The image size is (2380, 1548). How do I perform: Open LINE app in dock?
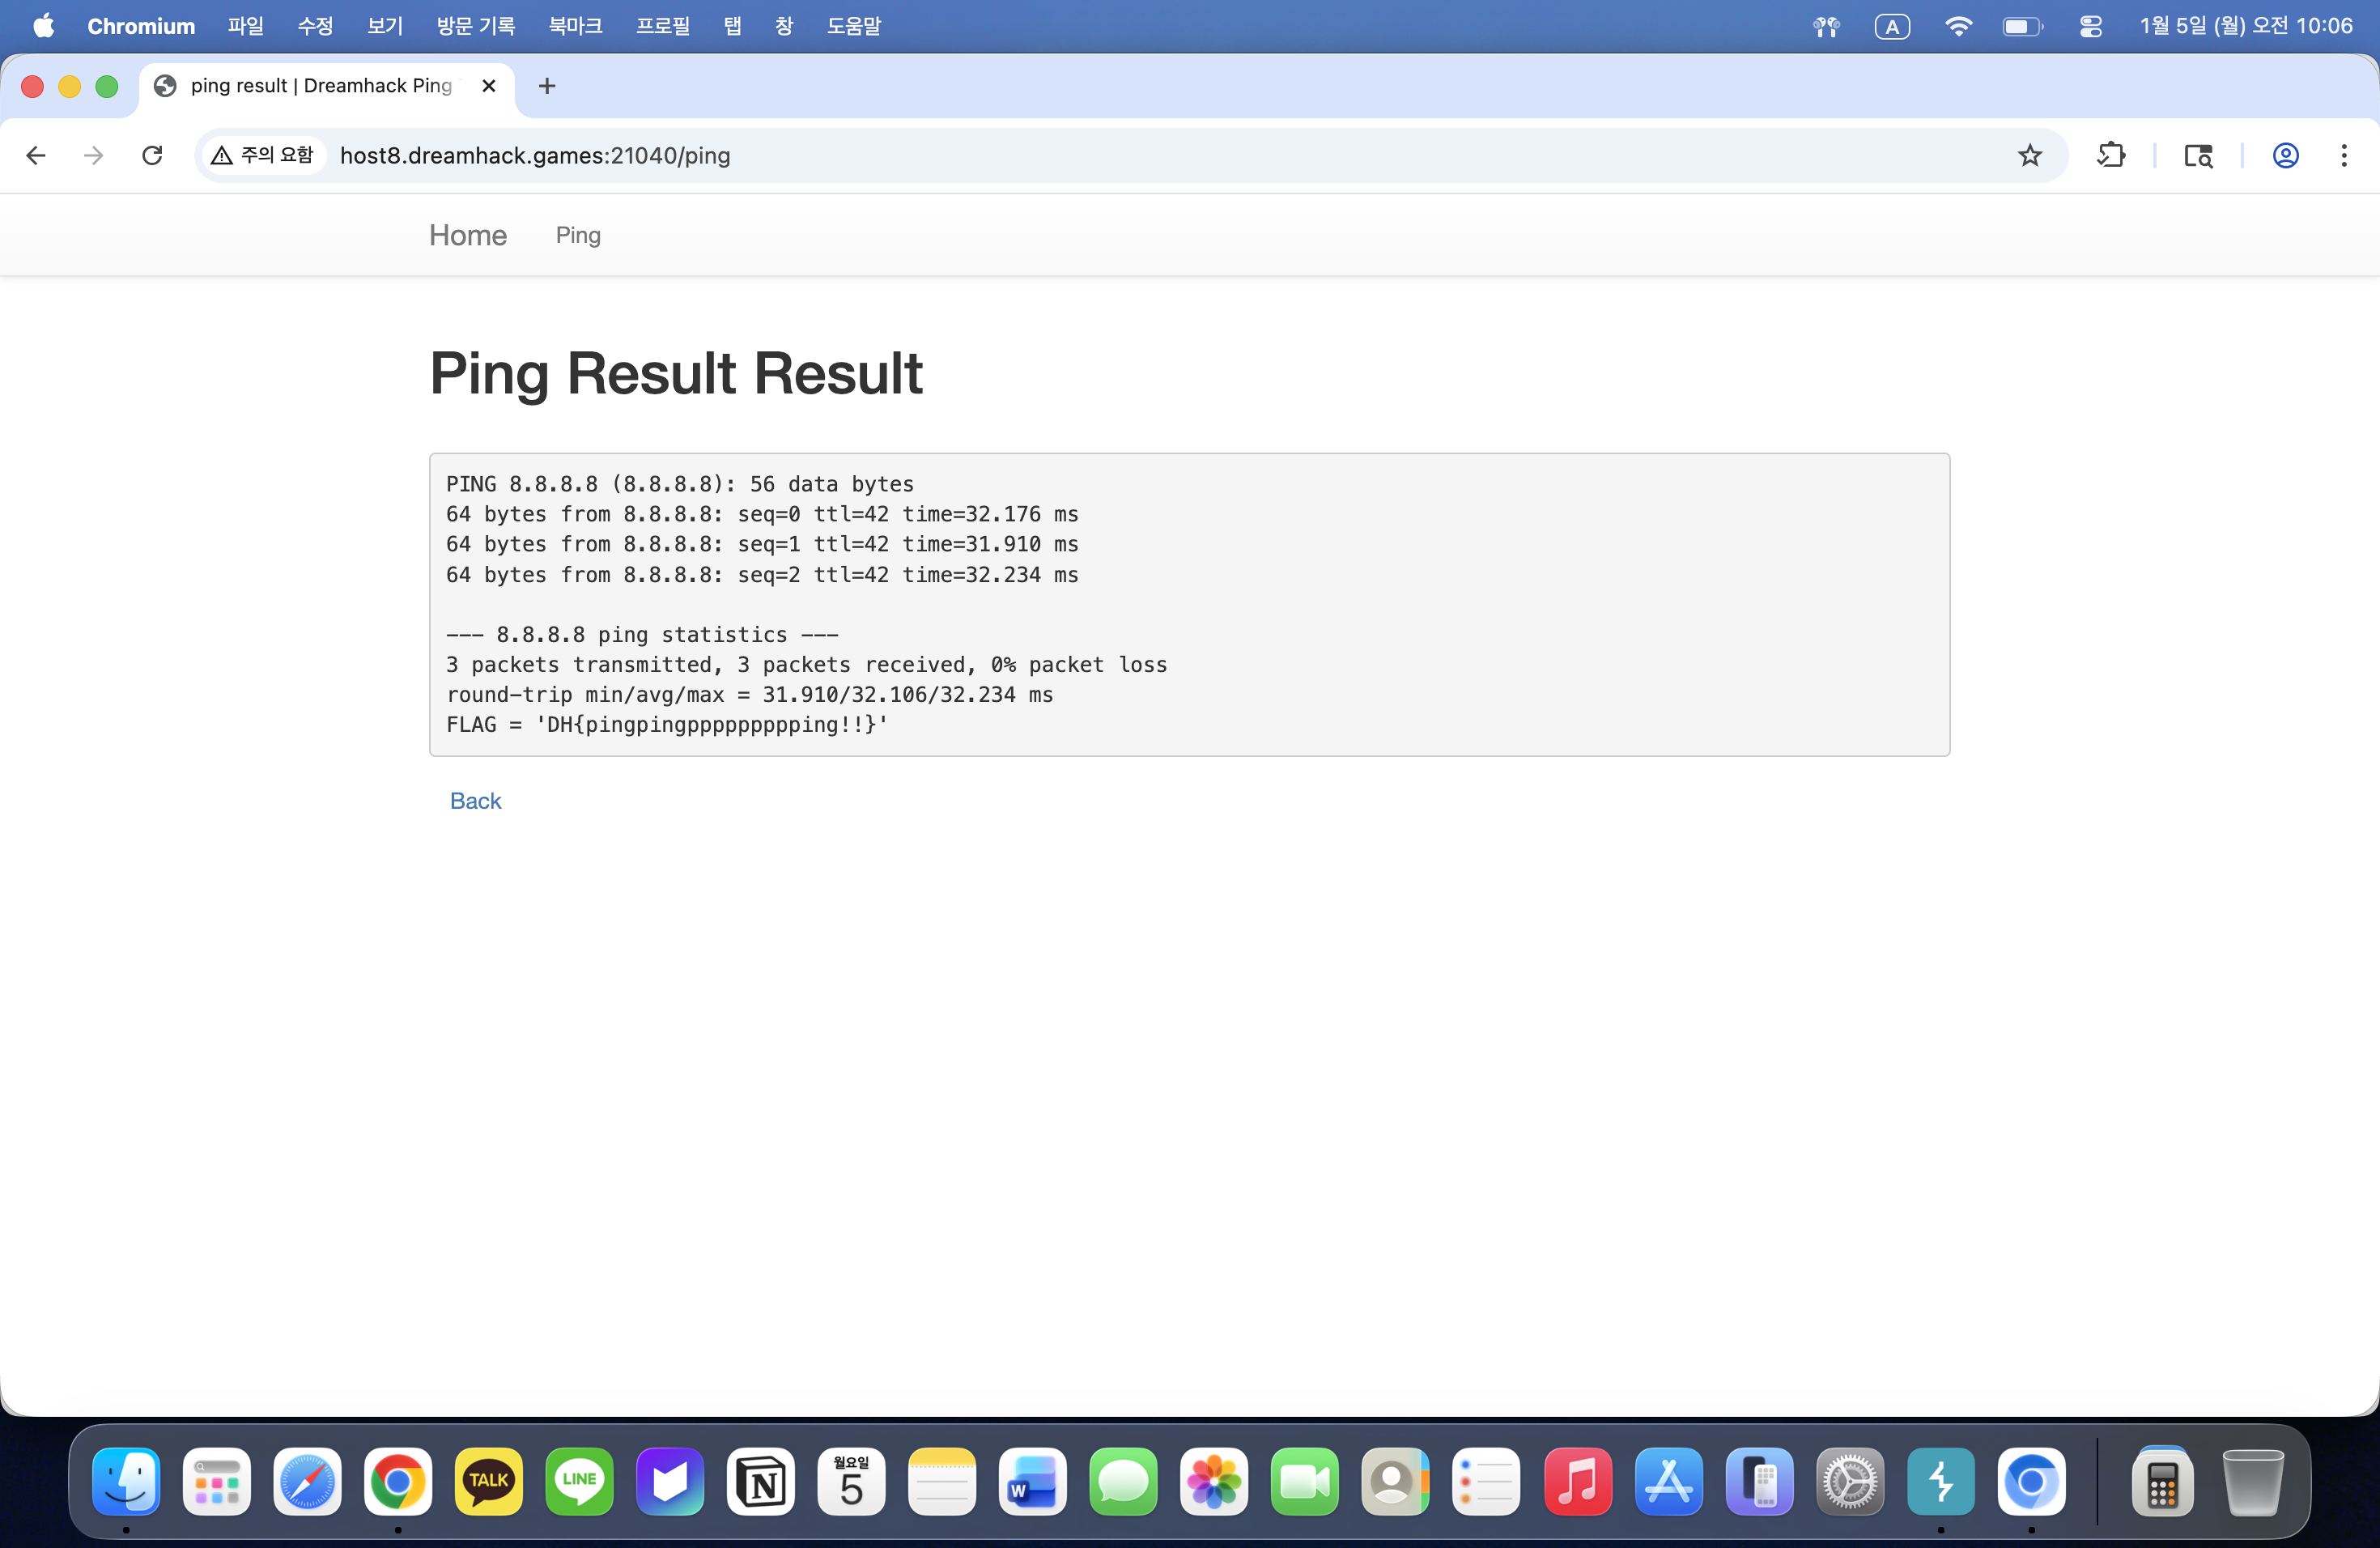click(579, 1481)
